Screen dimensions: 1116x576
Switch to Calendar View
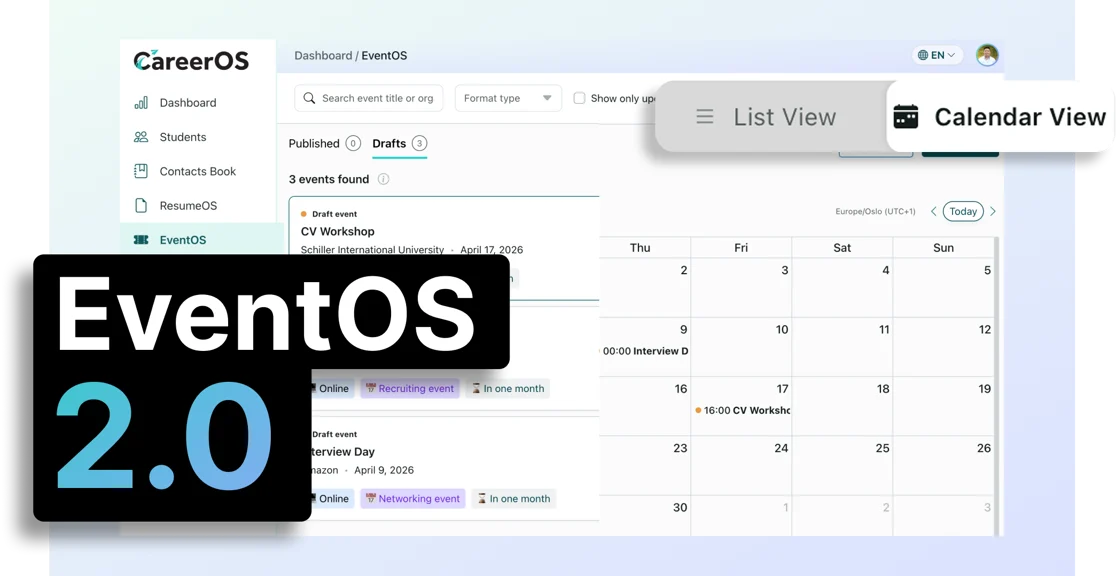pyautogui.click(x=1000, y=117)
